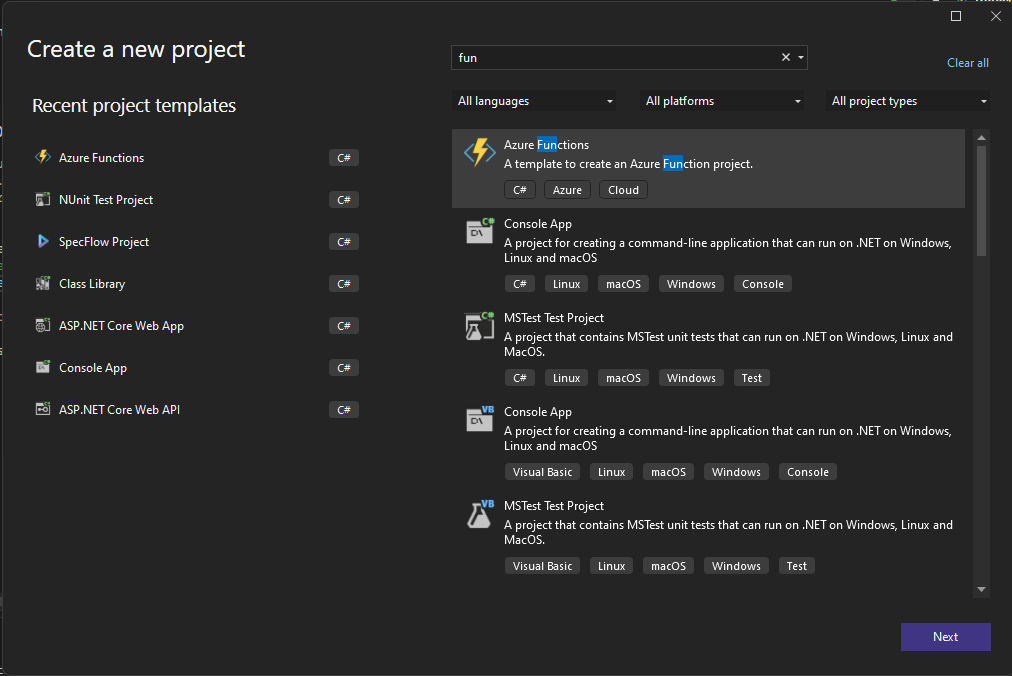Select Console App from recent project templates

tap(93, 368)
